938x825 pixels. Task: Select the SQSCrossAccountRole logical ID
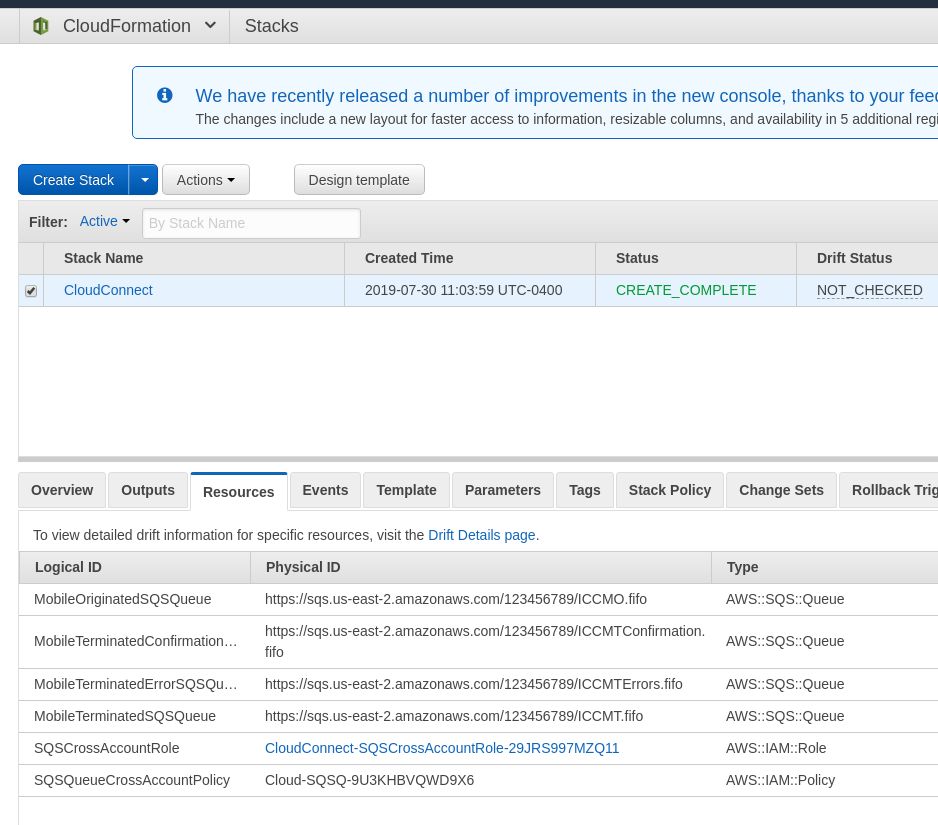tap(106, 748)
